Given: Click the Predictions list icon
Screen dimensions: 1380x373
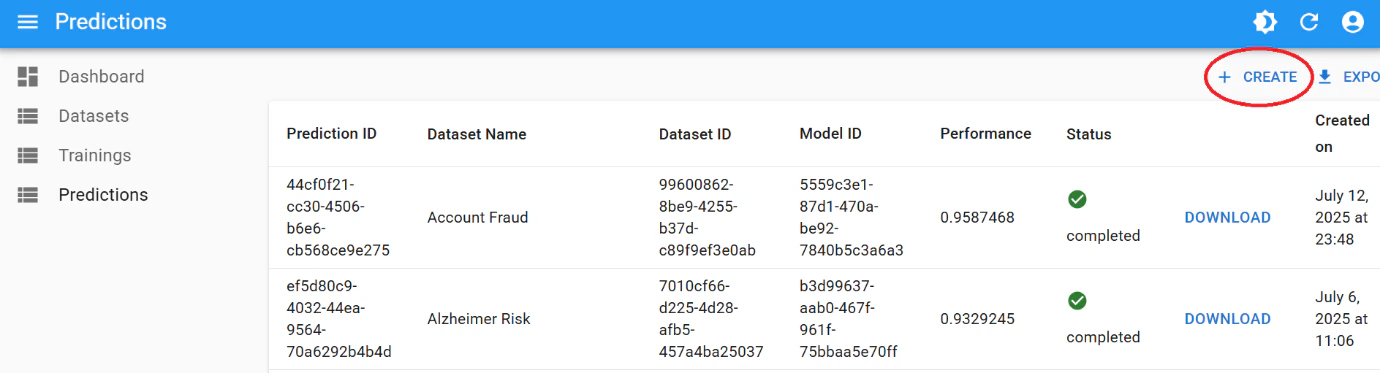Looking at the screenshot, I should tap(28, 195).
